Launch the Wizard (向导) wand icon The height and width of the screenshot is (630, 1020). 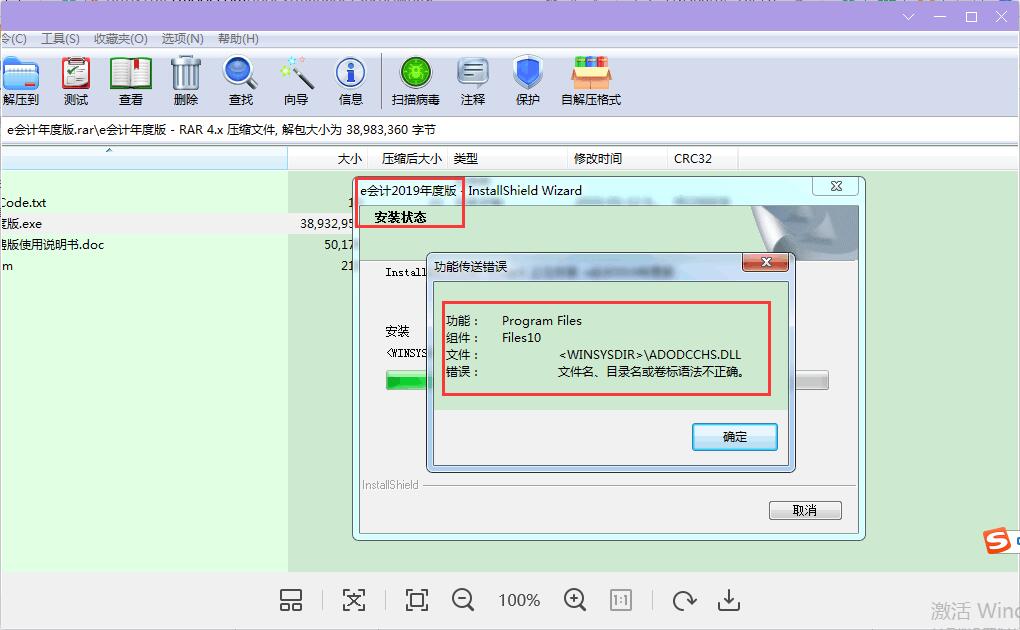[296, 81]
